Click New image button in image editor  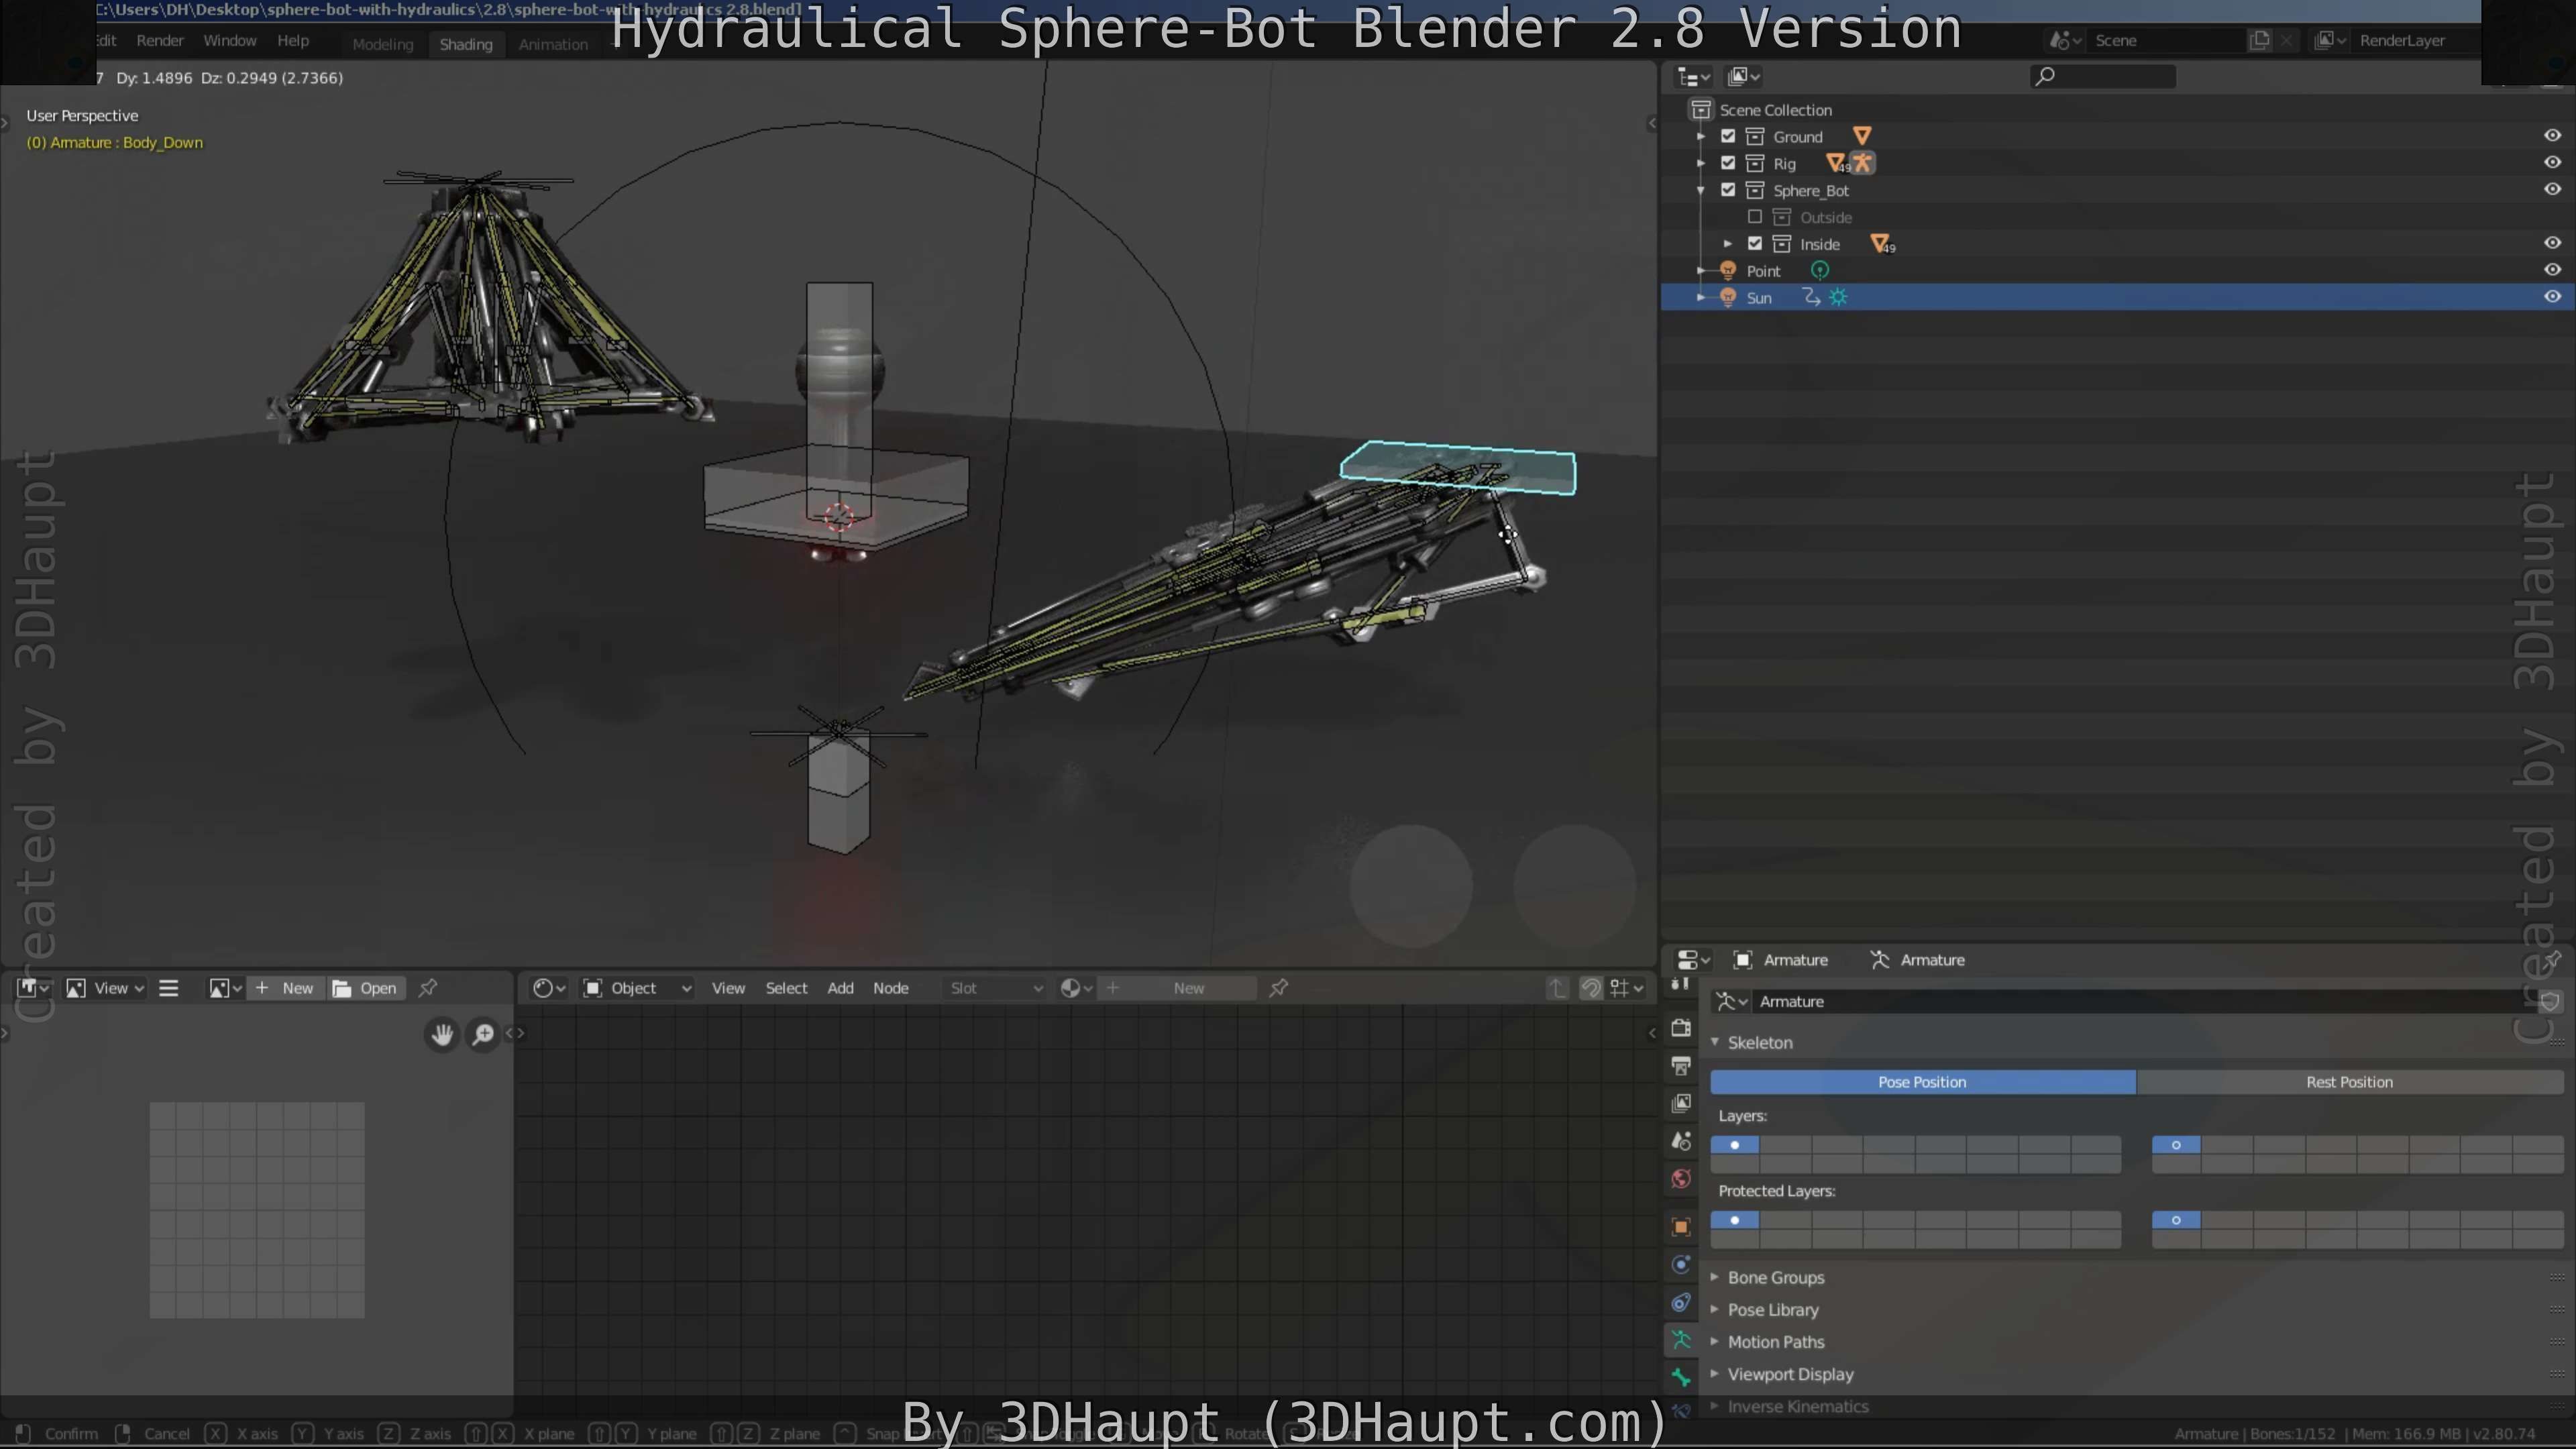tap(285, 988)
